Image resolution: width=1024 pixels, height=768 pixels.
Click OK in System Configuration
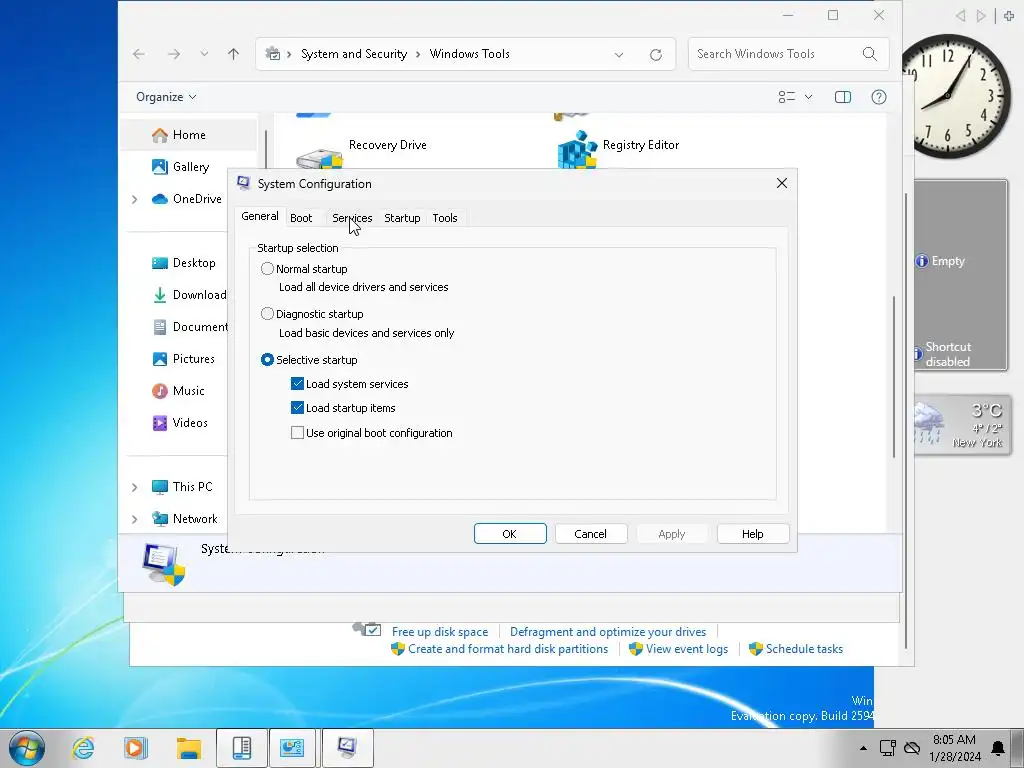pyautogui.click(x=510, y=534)
